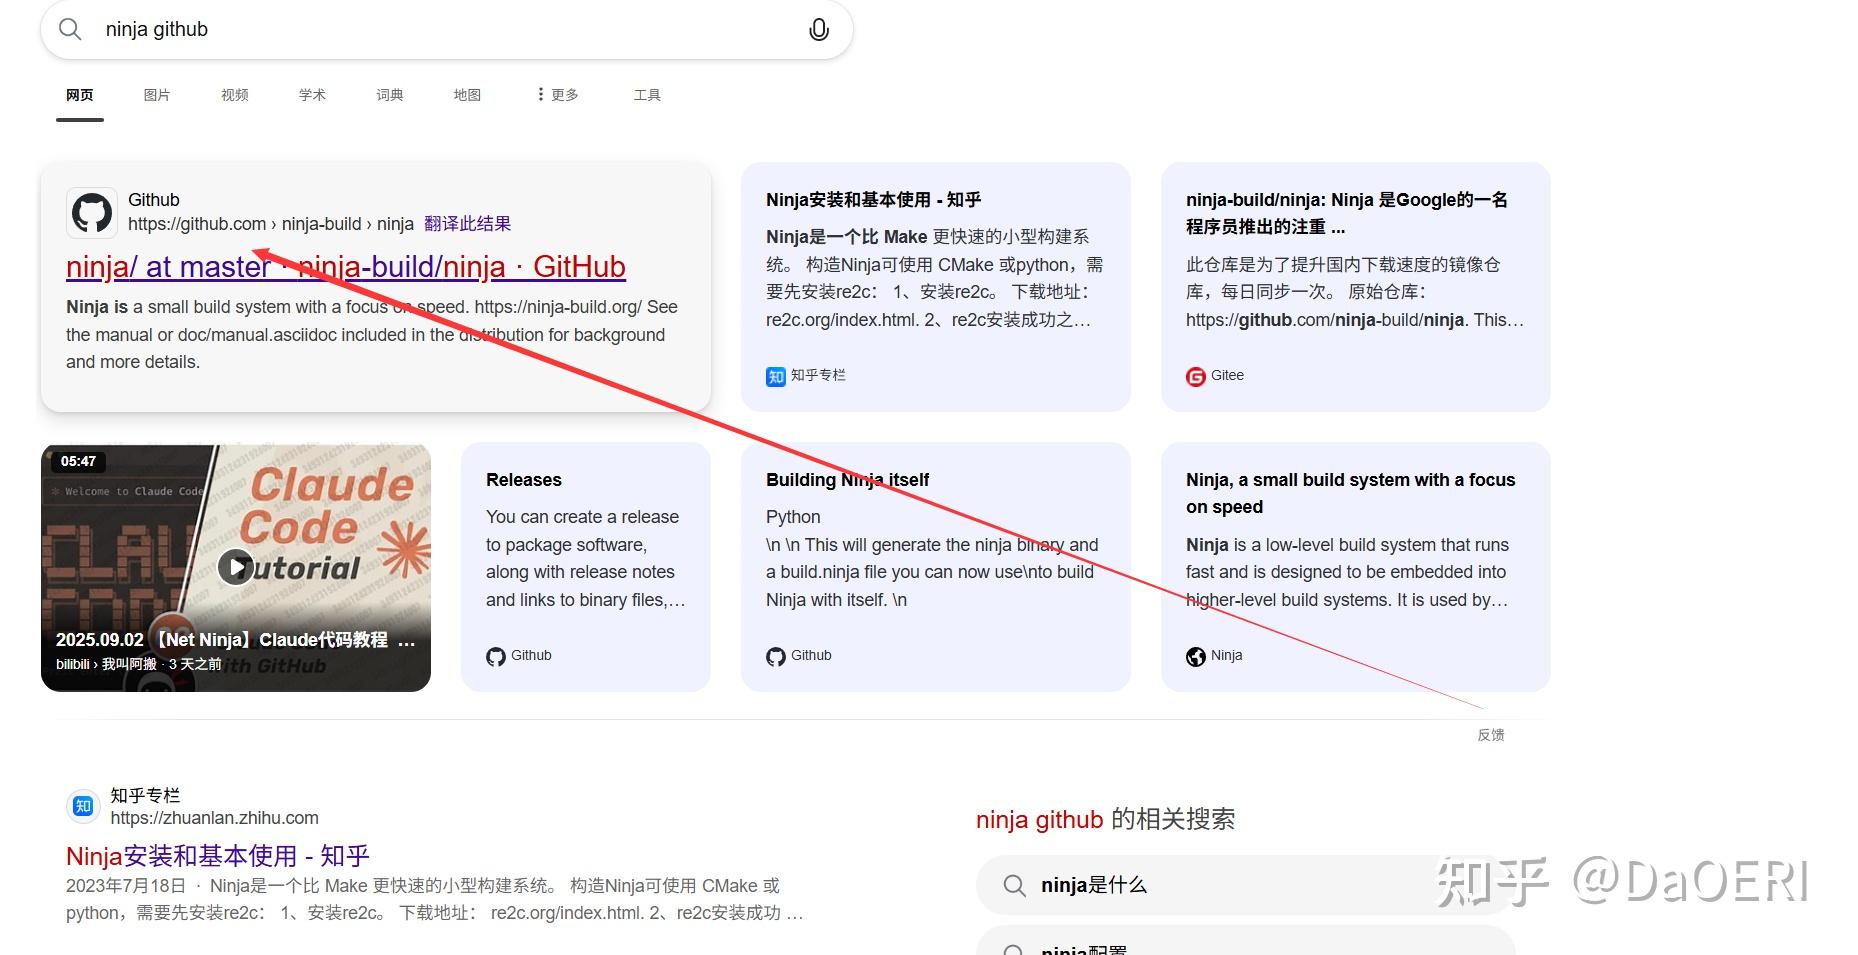Open the 工具 menu

pyautogui.click(x=646, y=94)
